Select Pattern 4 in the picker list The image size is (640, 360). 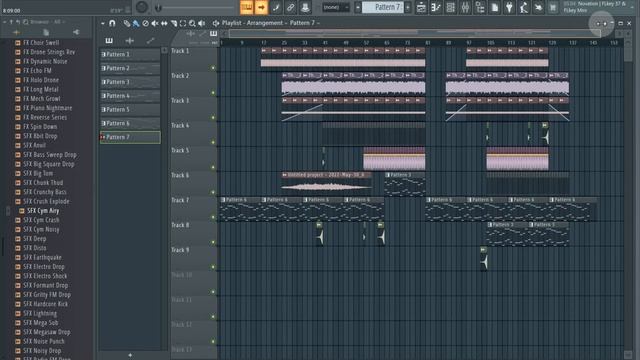[x=130, y=96]
